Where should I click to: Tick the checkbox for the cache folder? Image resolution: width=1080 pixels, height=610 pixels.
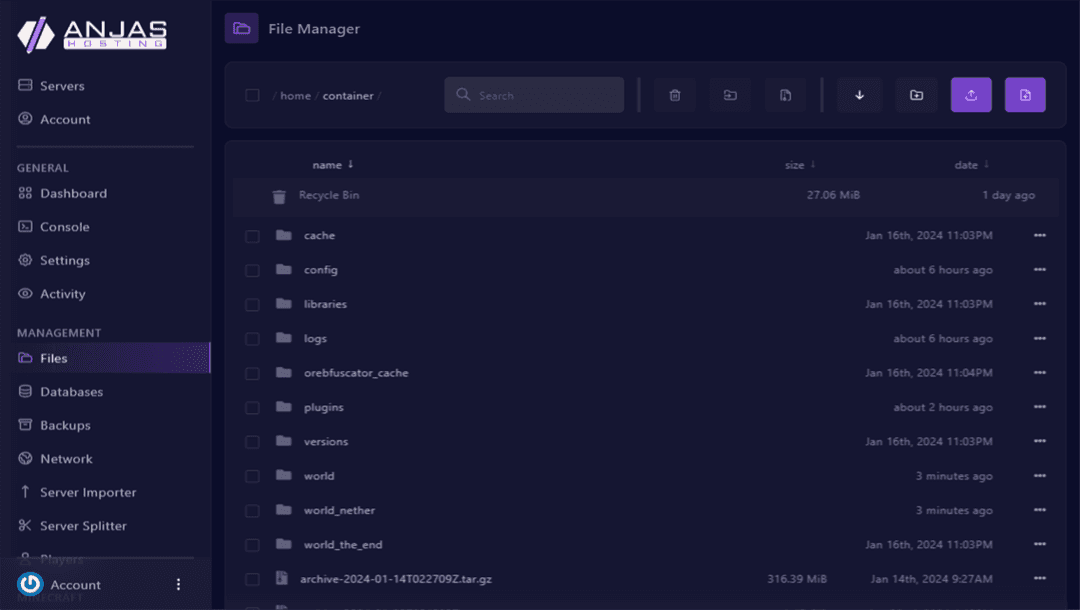click(x=252, y=236)
